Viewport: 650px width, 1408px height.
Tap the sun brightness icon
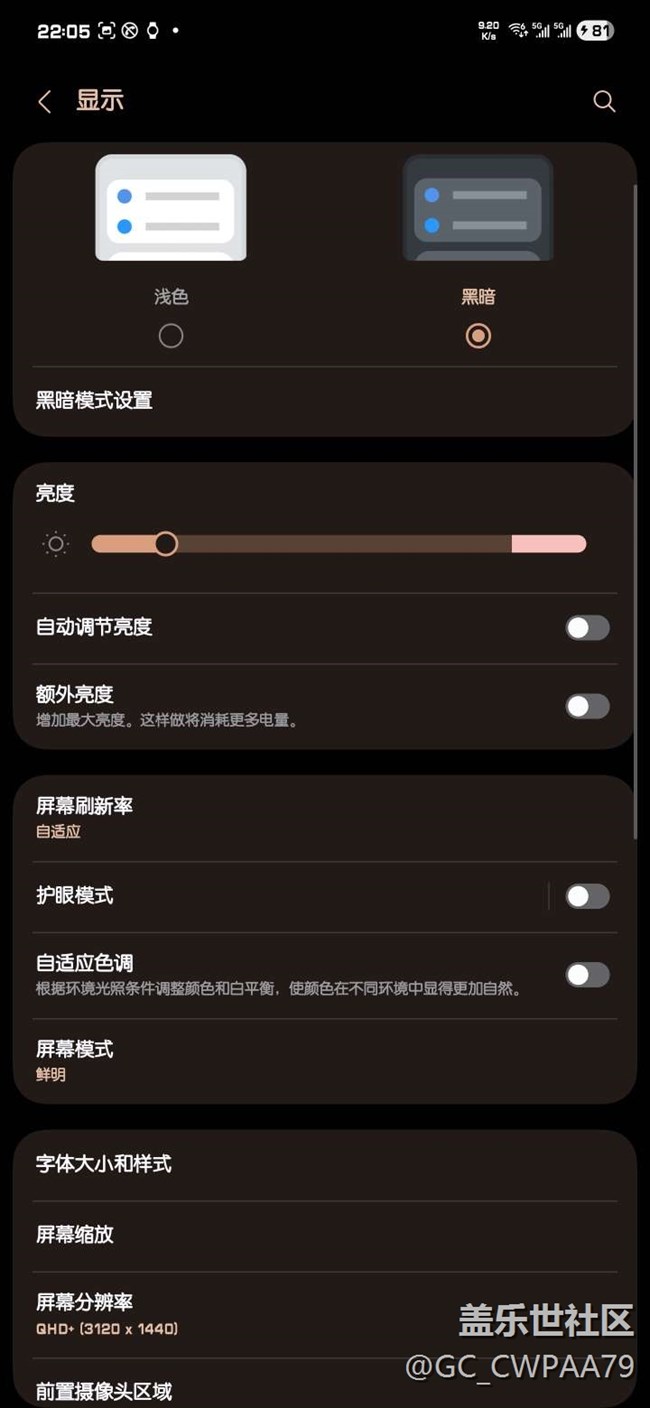(x=56, y=544)
